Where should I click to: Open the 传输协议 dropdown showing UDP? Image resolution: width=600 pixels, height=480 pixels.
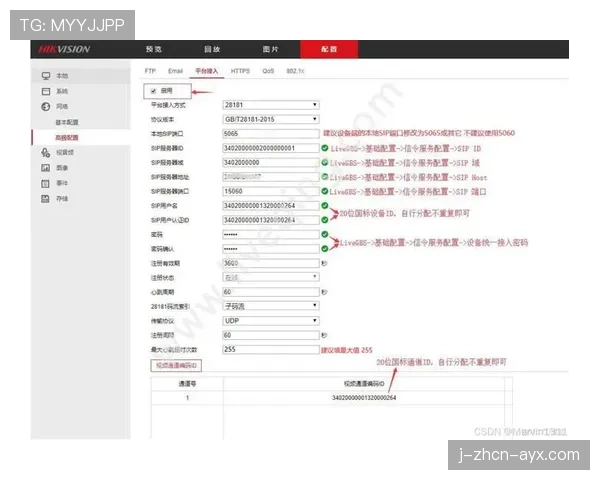271,320
